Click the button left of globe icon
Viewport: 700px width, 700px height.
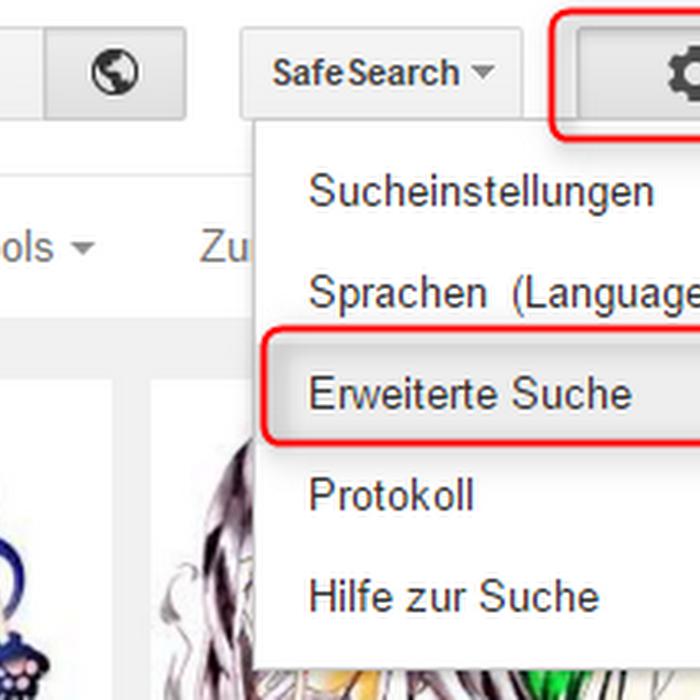click(x=21, y=73)
